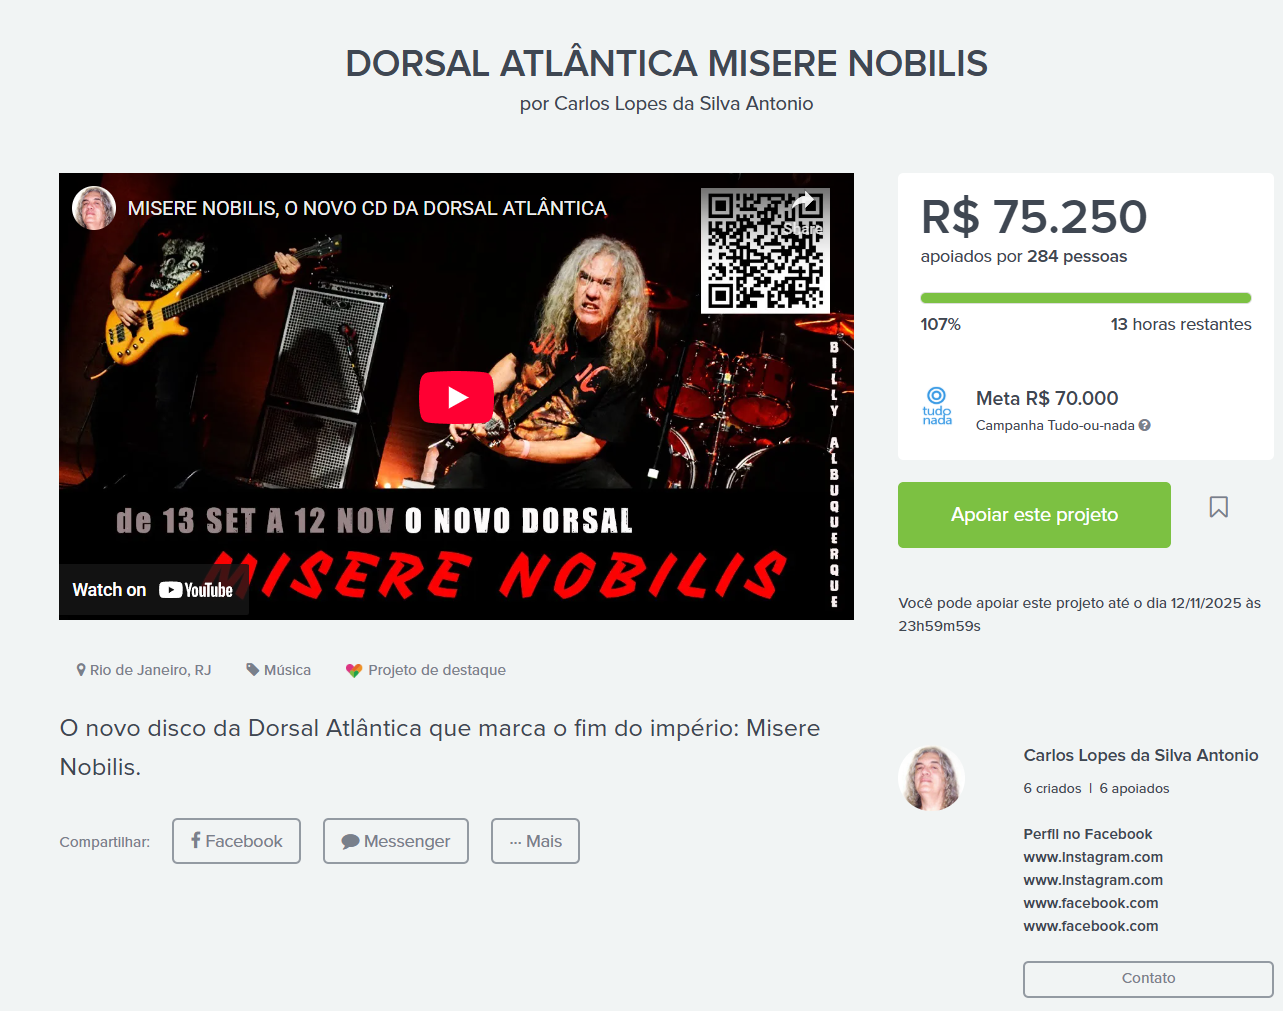This screenshot has width=1283, height=1011.
Task: Open Watch on YouTube link
Action: coord(153,590)
